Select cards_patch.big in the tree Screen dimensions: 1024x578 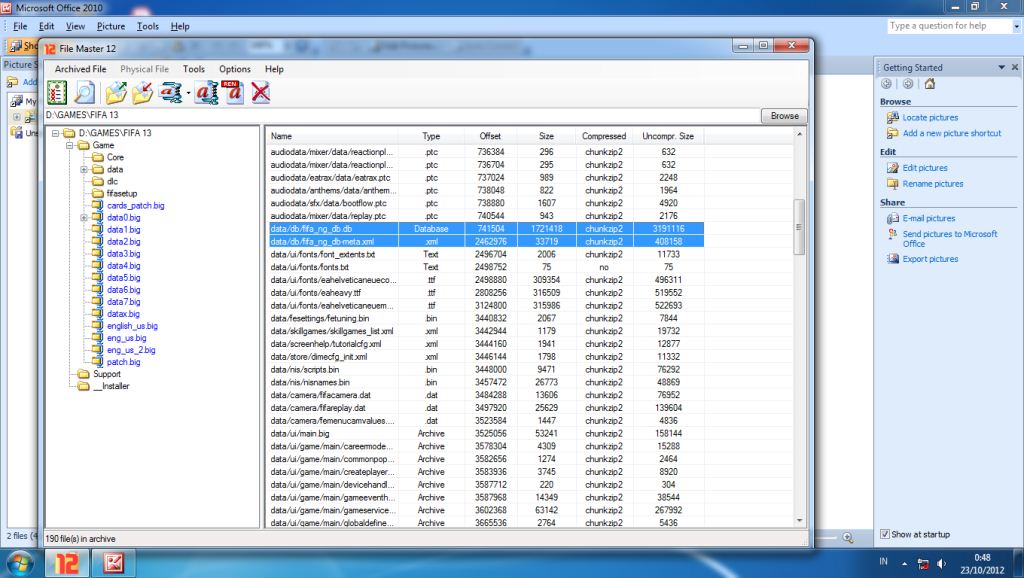(136, 206)
